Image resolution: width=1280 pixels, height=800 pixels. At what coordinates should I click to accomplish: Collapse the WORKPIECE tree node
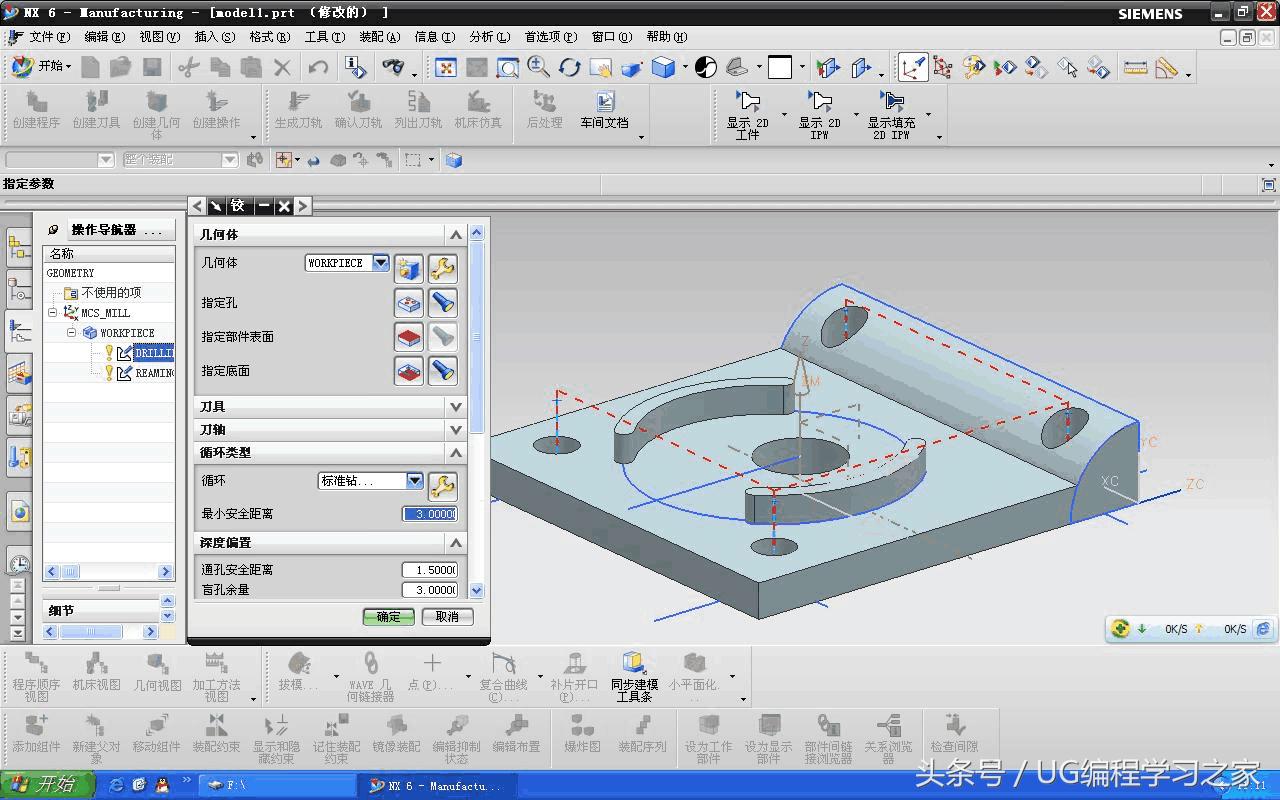[71, 333]
